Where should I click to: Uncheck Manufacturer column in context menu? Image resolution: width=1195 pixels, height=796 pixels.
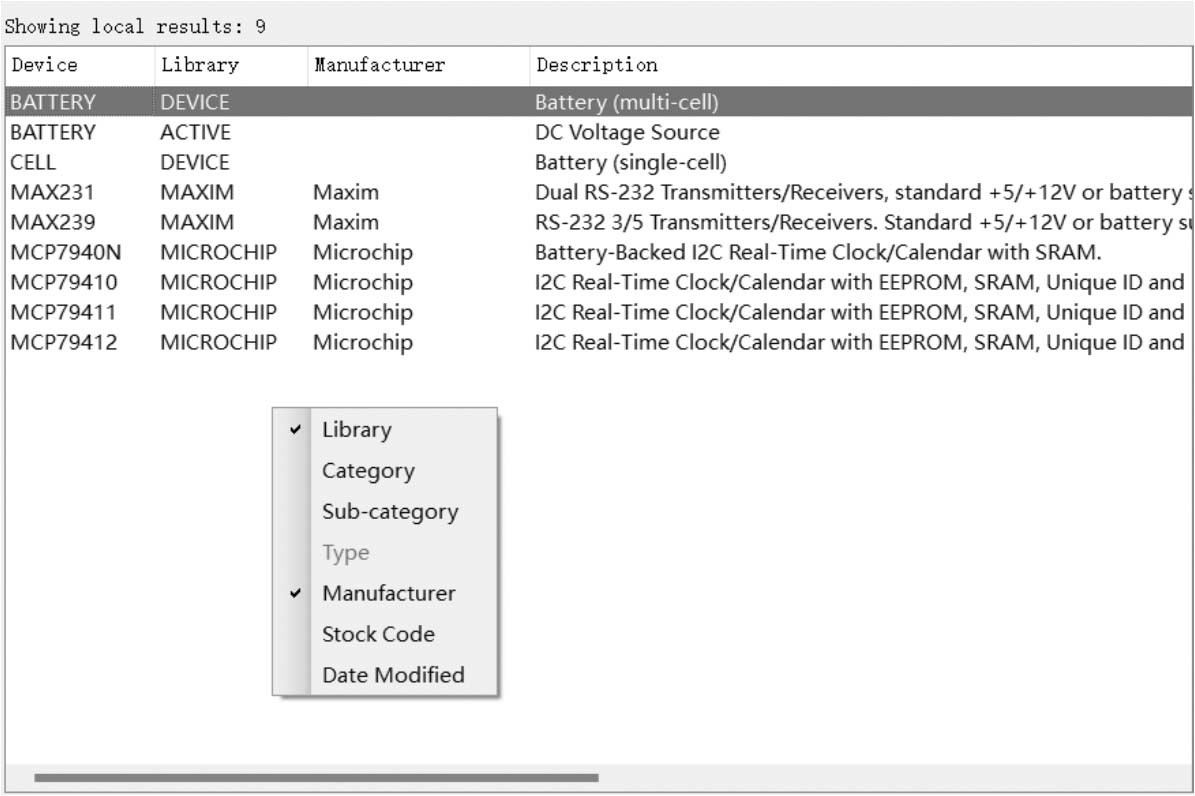pyautogui.click(x=388, y=593)
